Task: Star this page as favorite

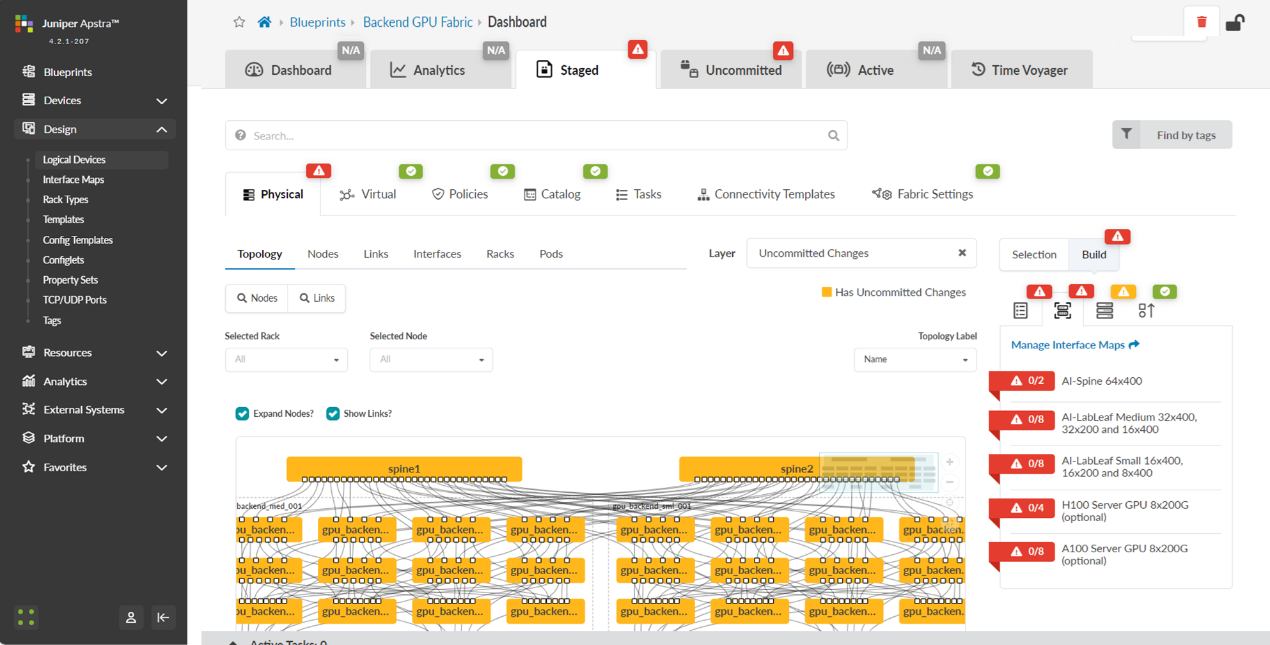Action: [x=239, y=22]
